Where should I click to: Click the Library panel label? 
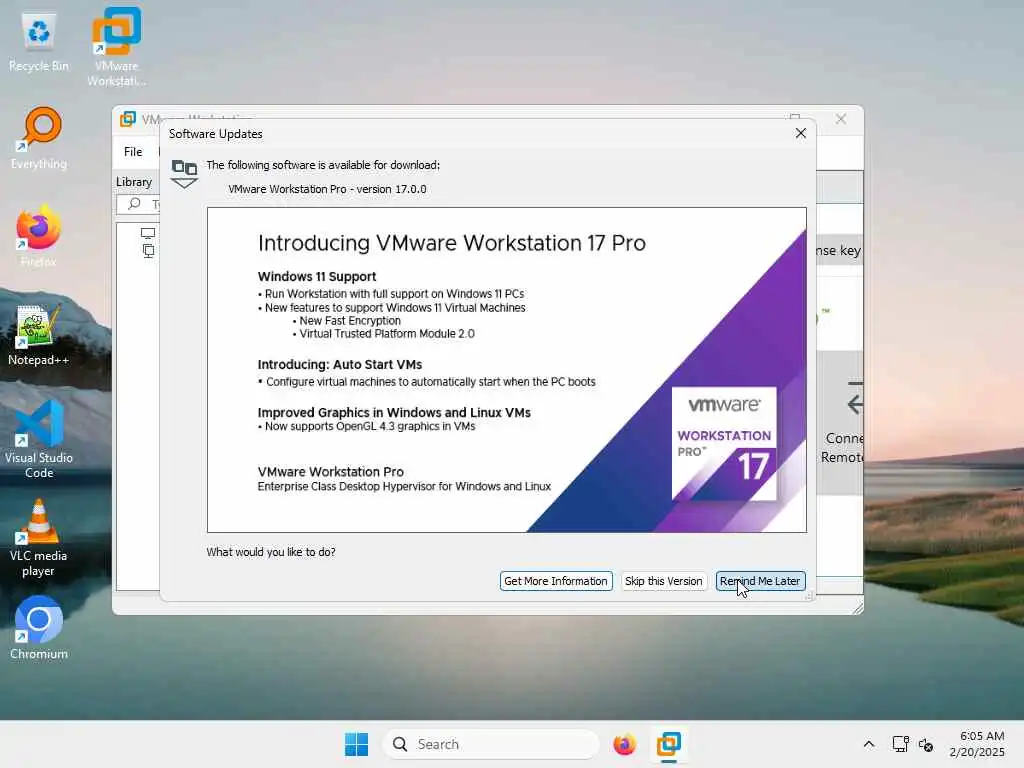click(134, 182)
